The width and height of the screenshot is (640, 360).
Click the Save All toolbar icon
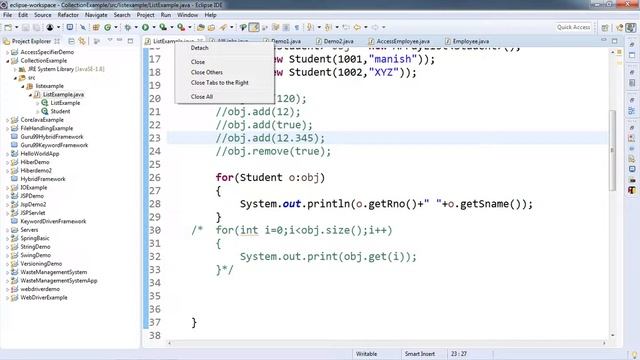[x=36, y=27]
